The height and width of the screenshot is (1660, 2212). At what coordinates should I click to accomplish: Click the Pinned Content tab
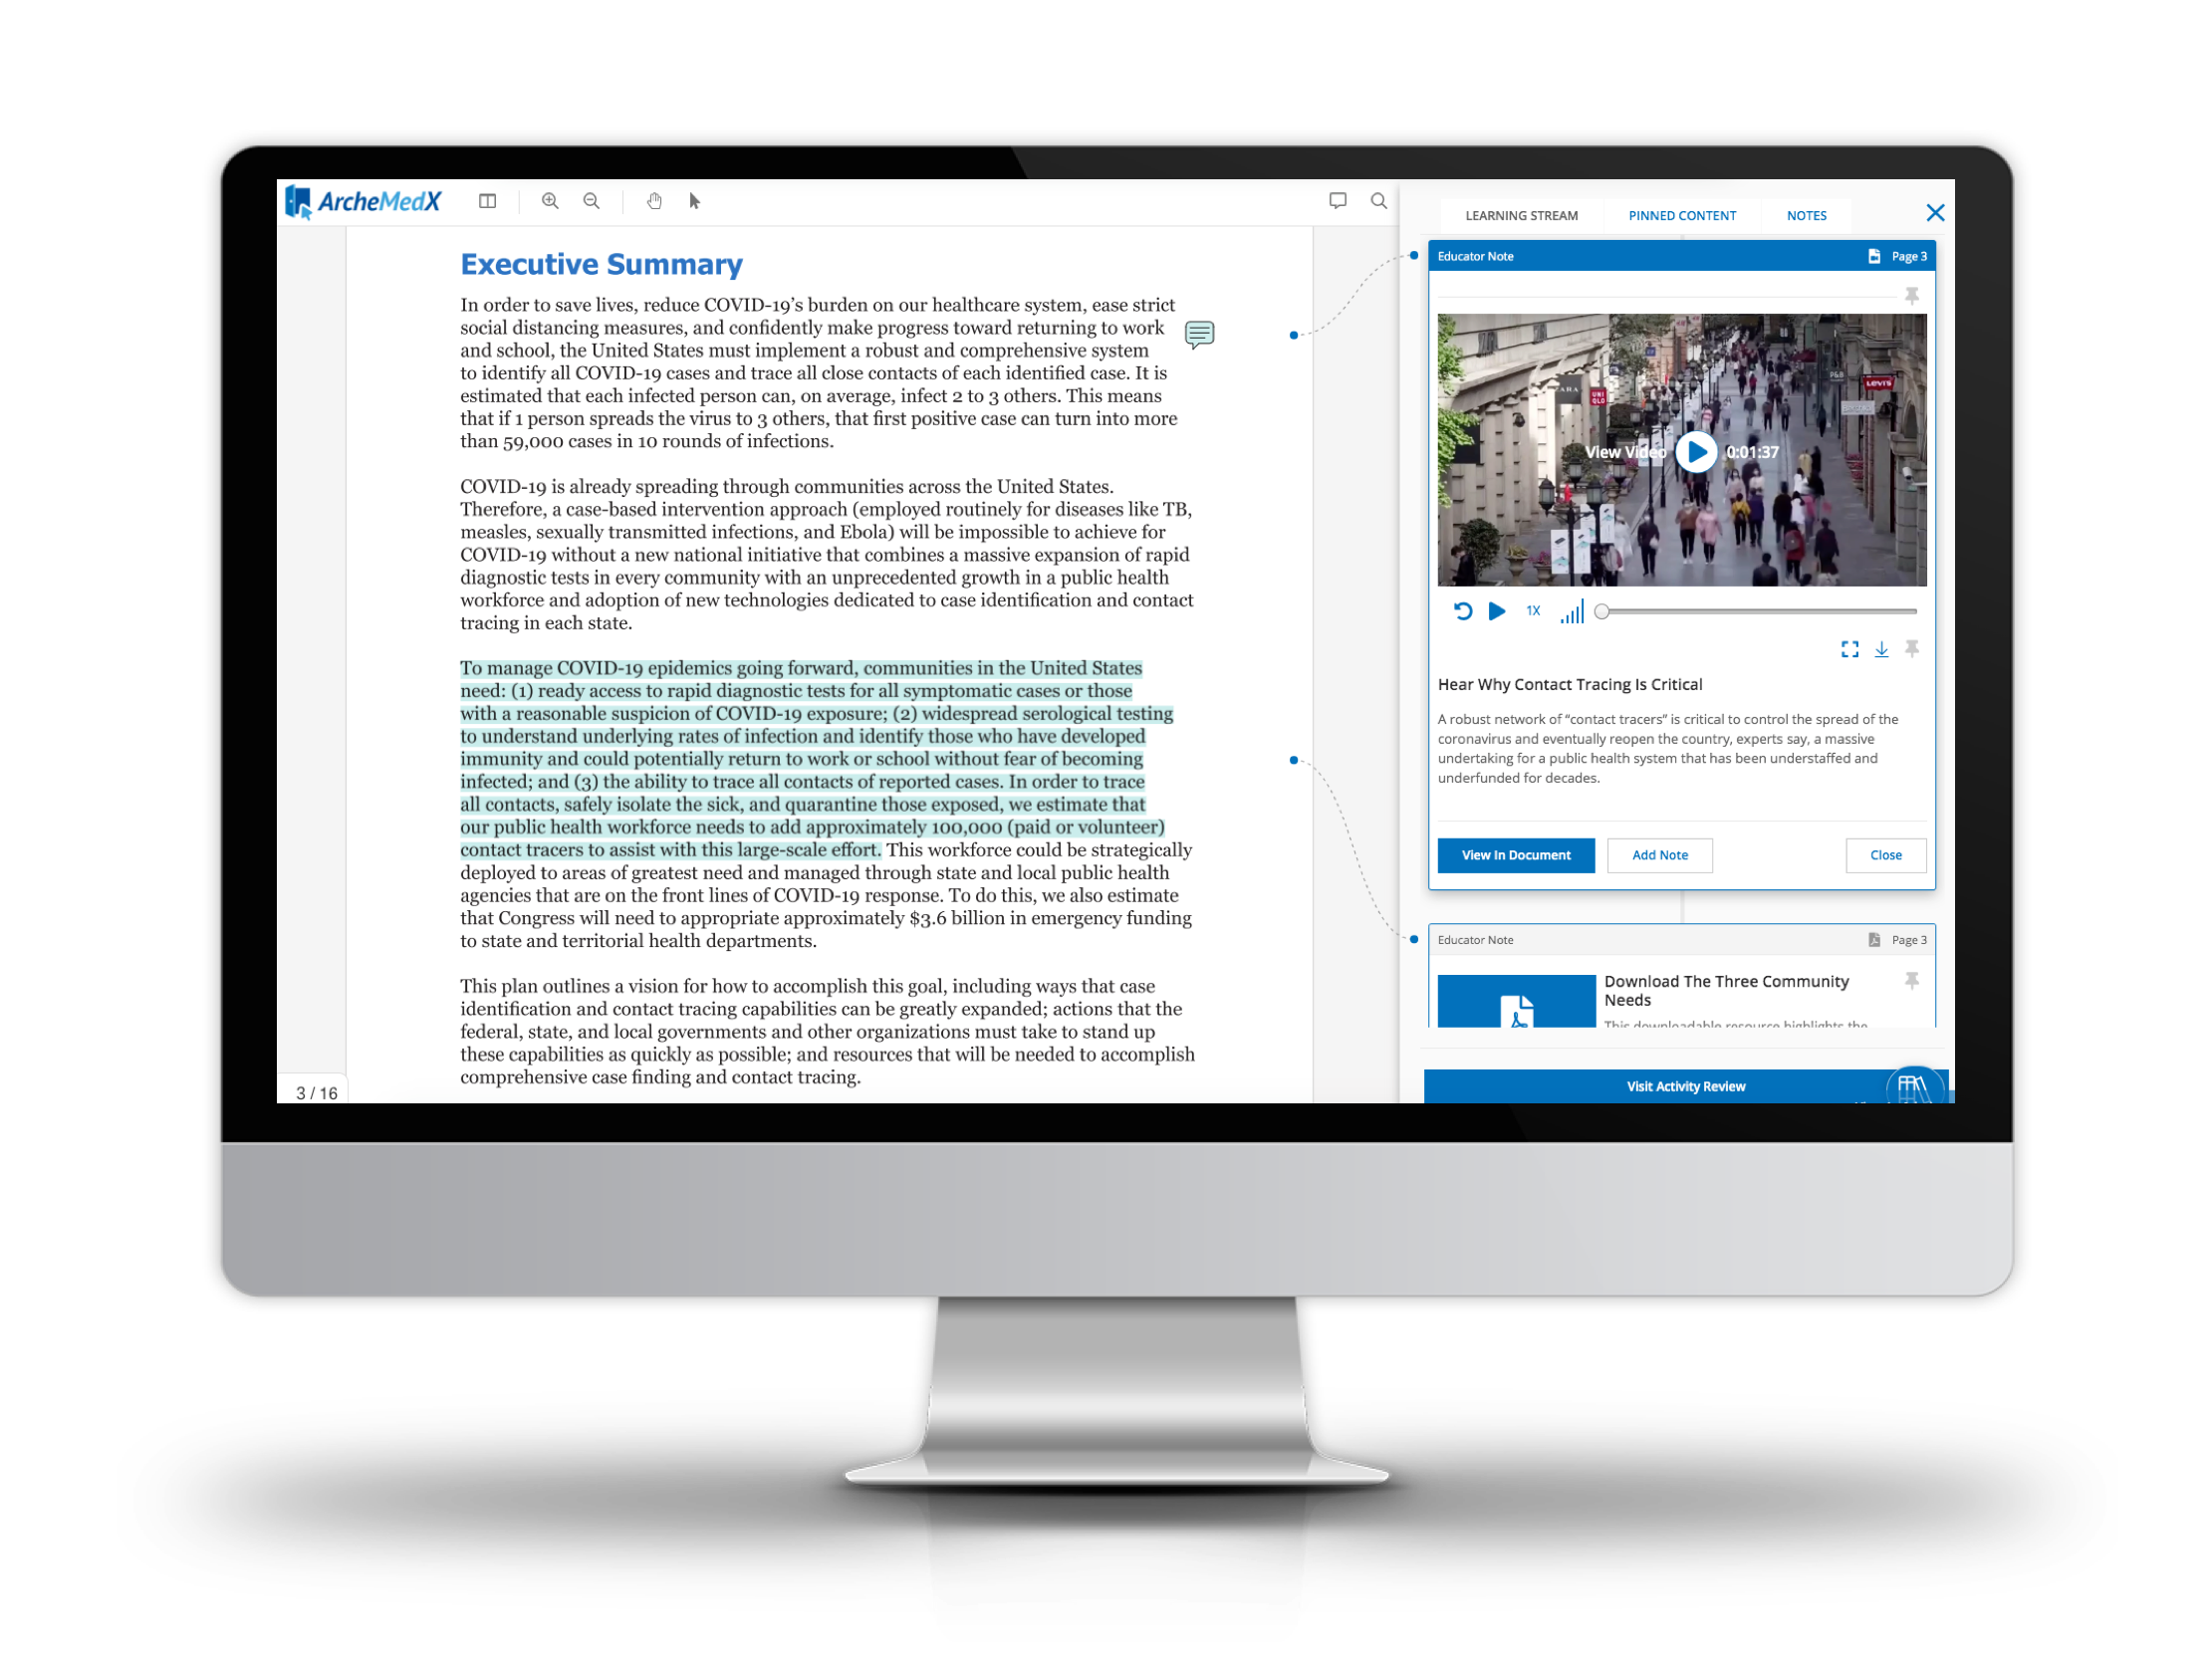[1680, 214]
